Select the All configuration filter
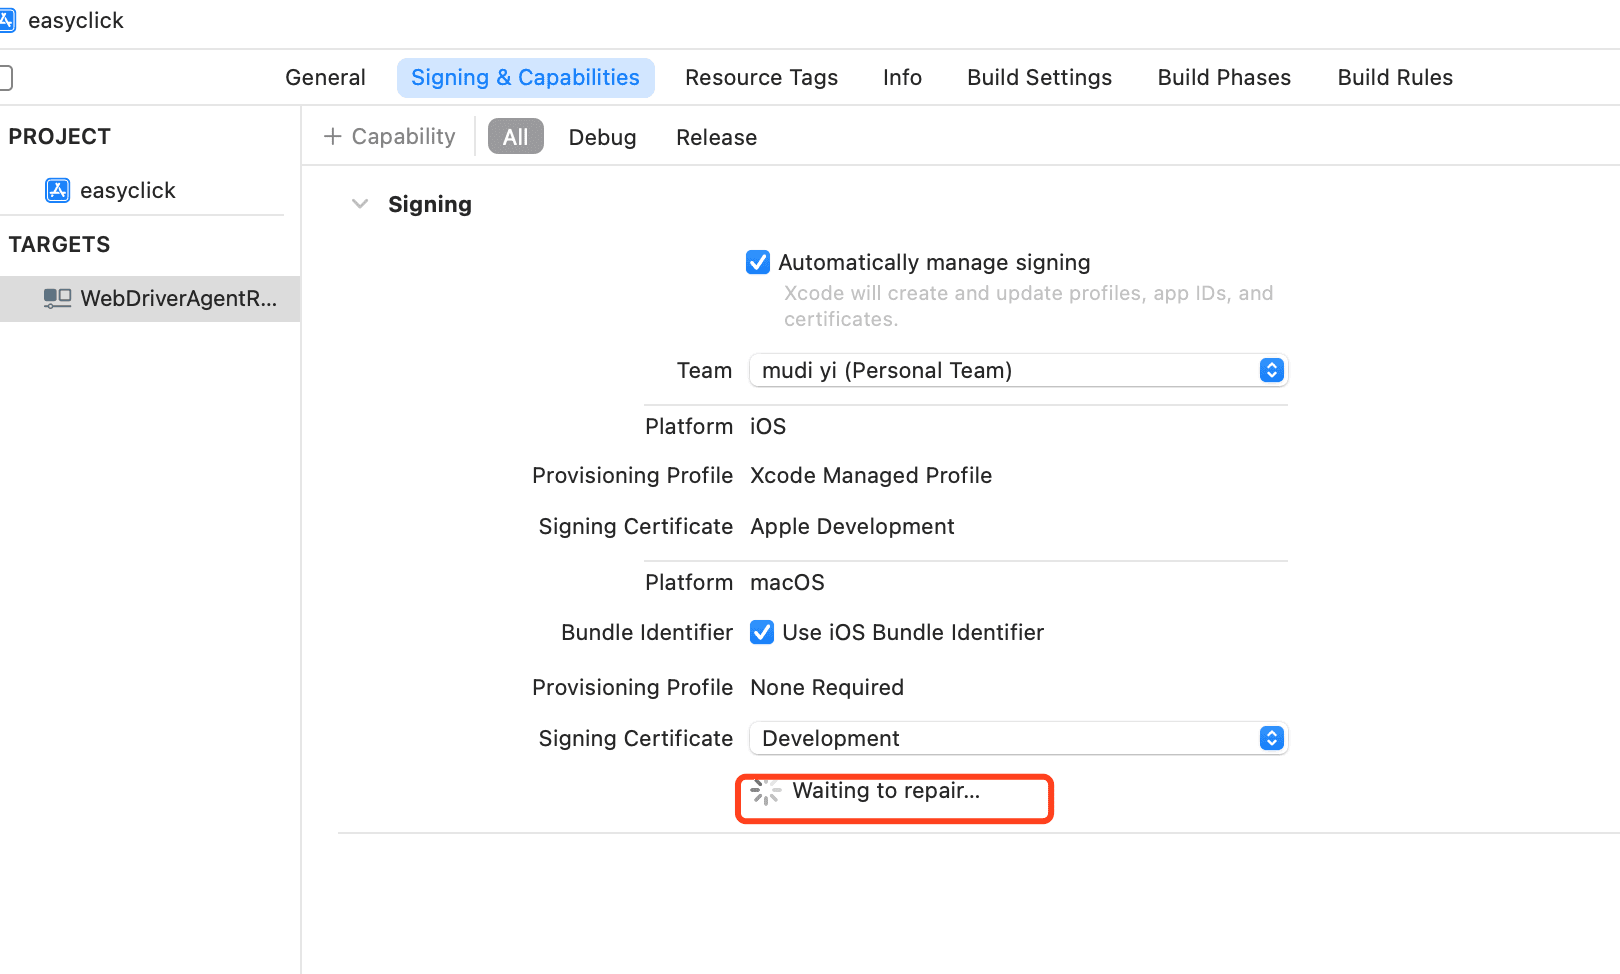The width and height of the screenshot is (1620, 974). (515, 137)
